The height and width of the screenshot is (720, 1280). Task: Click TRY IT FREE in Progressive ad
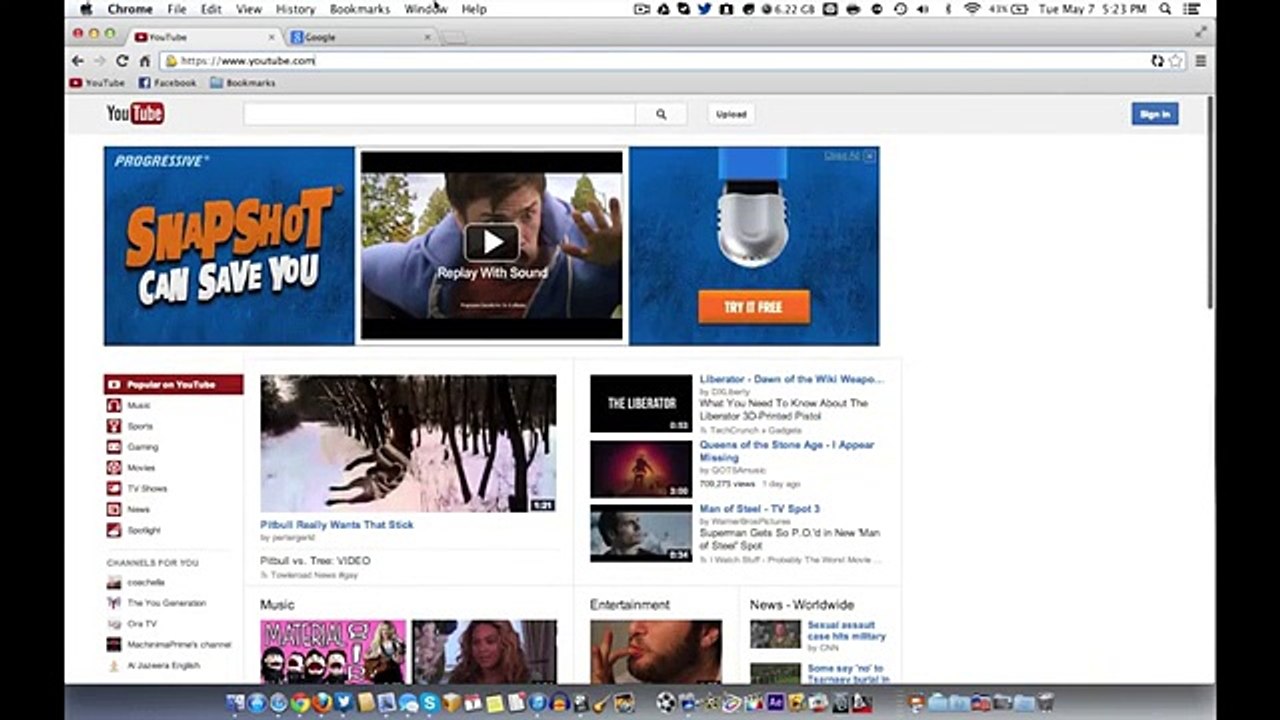pyautogui.click(x=754, y=307)
